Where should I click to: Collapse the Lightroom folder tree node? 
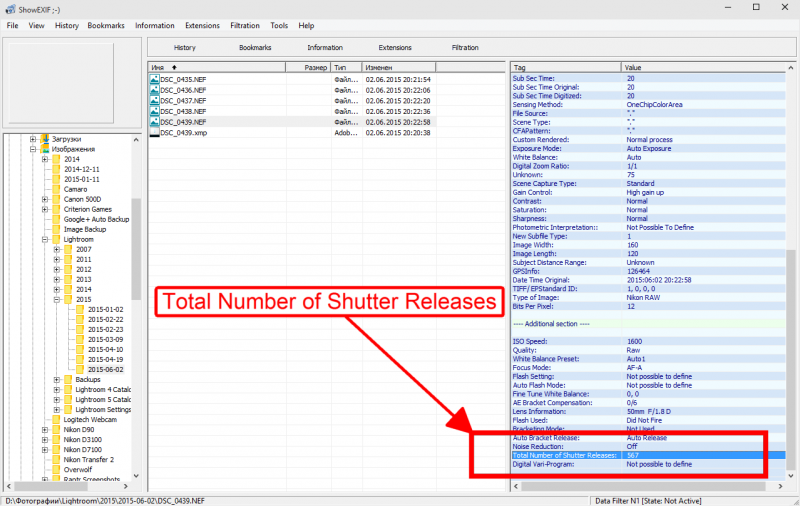45,239
